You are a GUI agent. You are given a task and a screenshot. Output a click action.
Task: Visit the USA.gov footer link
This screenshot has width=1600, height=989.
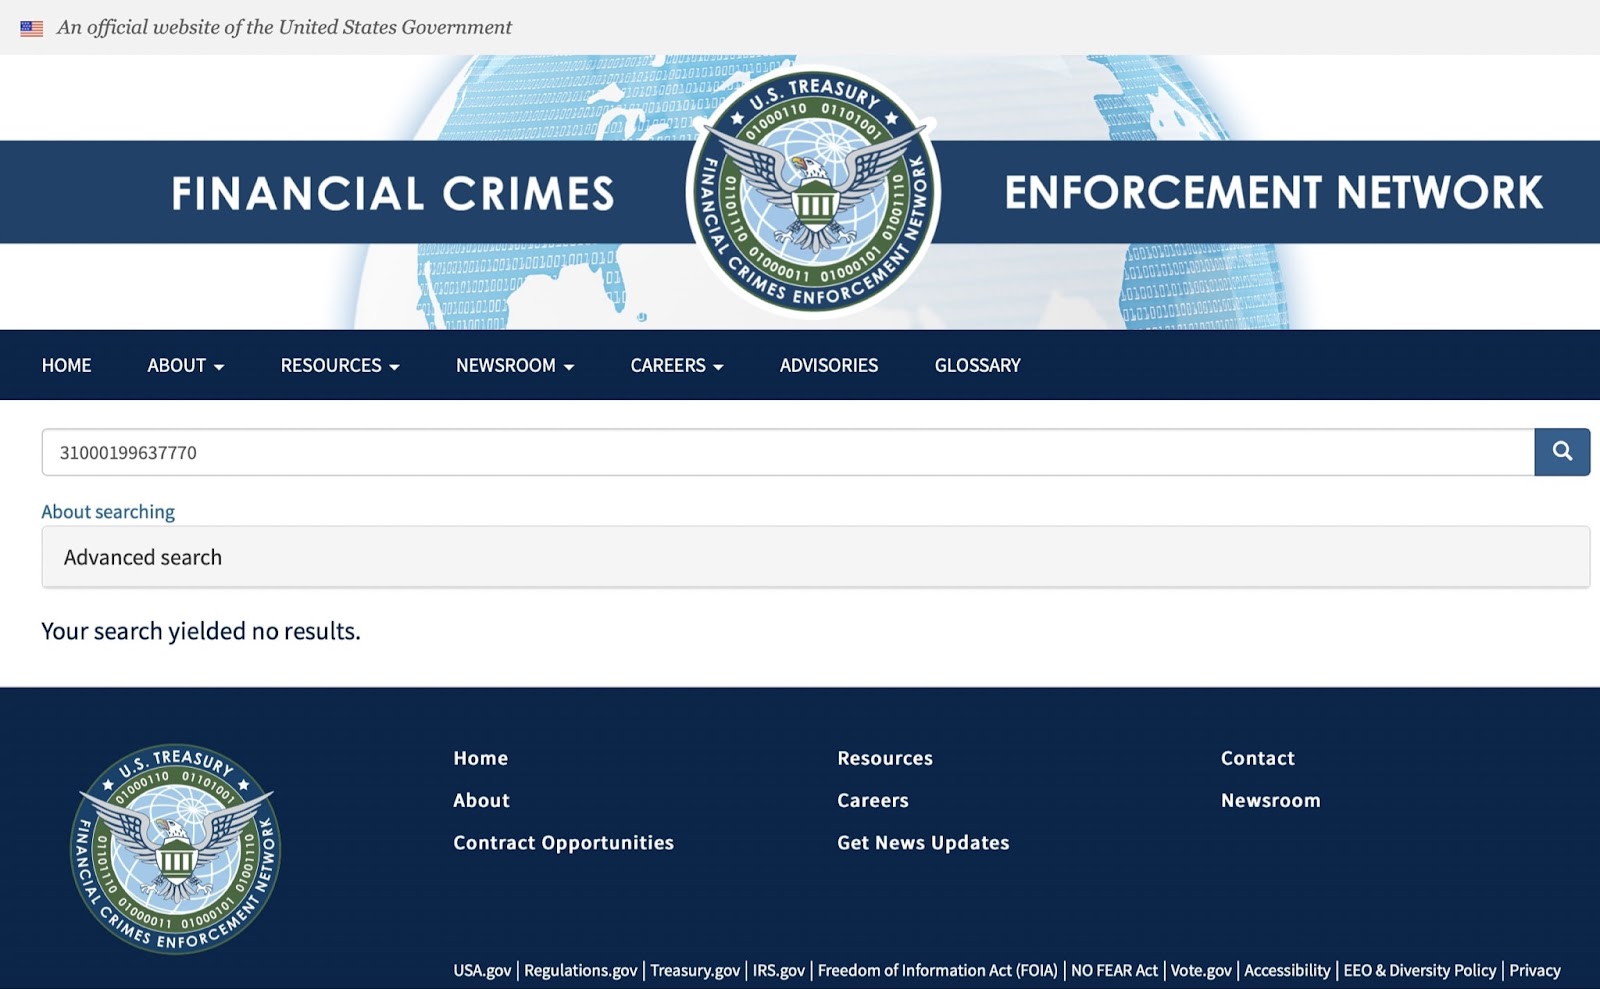482,970
